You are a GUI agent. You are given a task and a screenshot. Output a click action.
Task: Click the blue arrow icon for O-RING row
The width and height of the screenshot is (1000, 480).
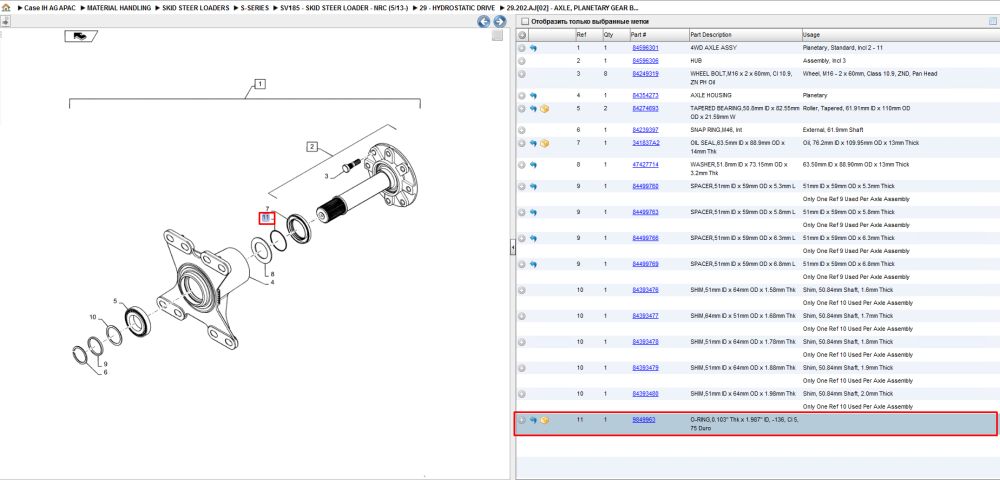point(533,421)
